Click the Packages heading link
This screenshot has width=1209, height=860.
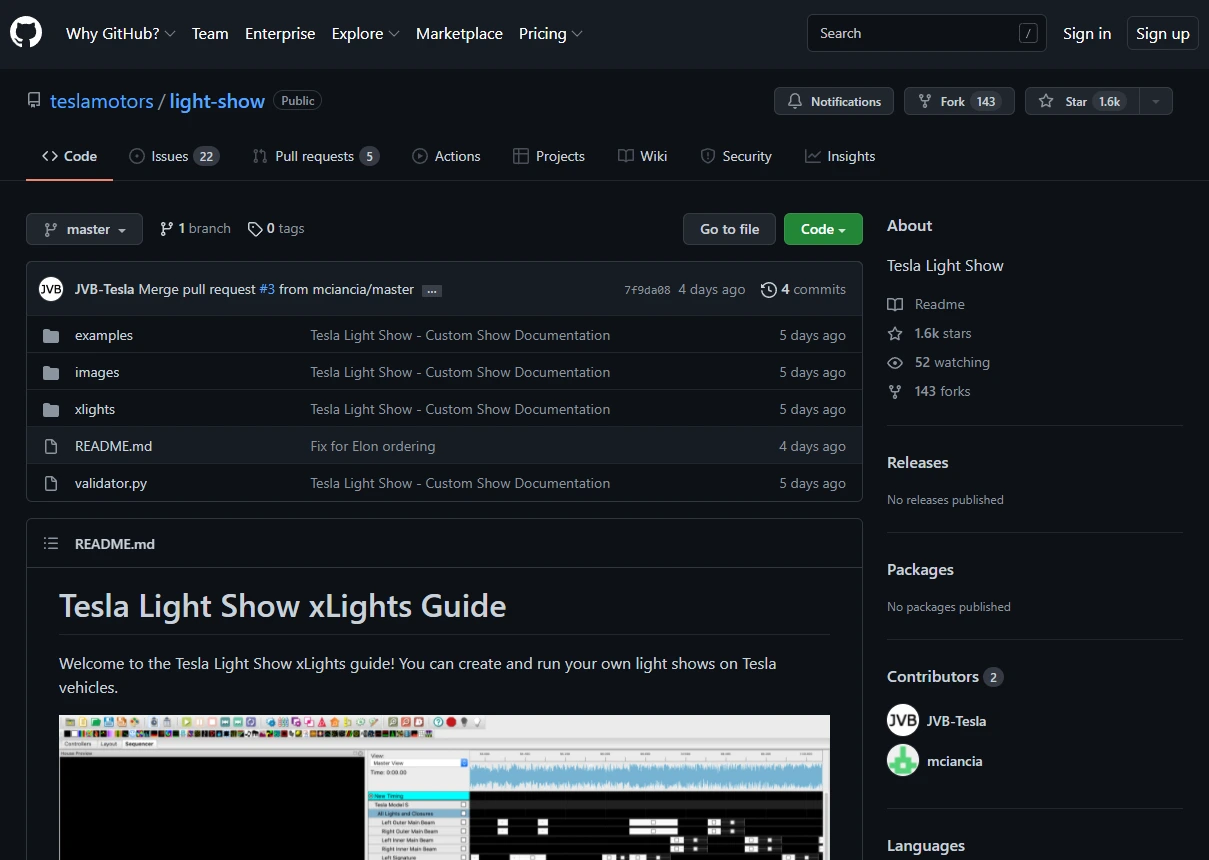pos(920,569)
